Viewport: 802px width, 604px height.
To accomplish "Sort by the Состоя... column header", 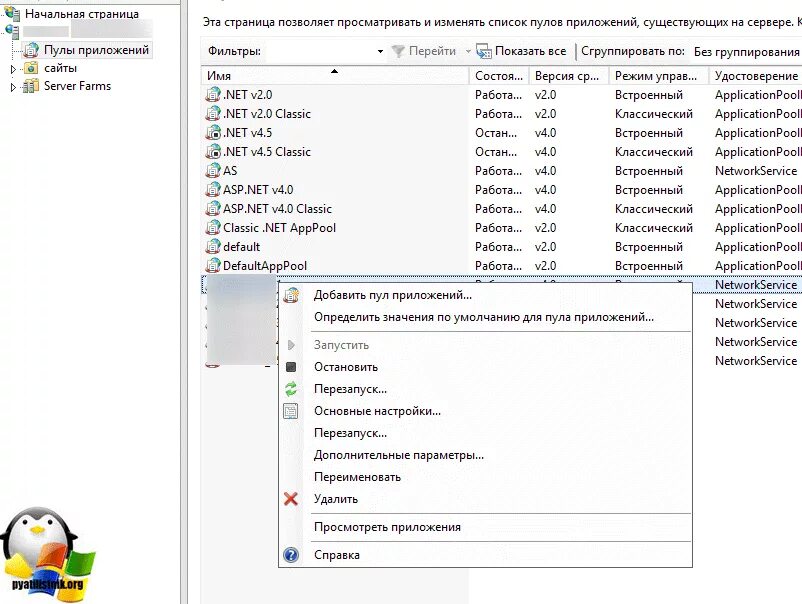I will [499, 76].
